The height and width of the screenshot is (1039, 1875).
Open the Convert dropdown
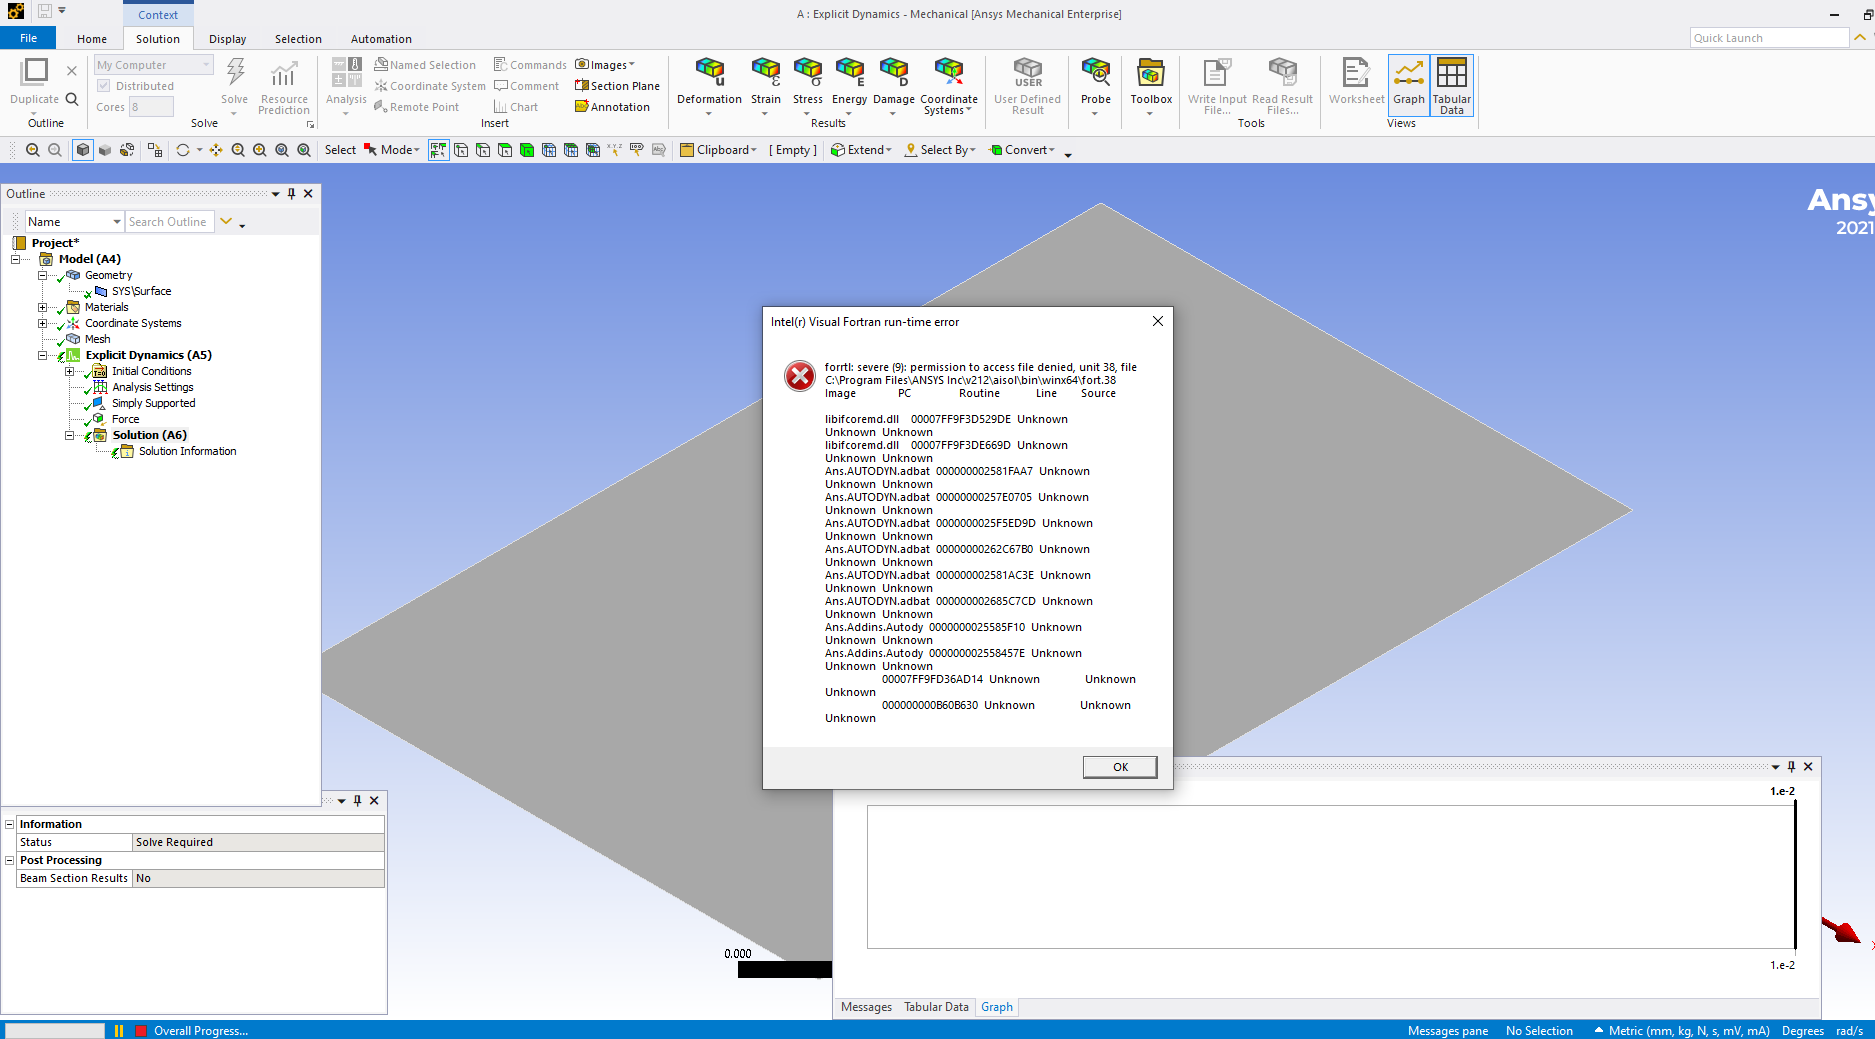[x=1022, y=150]
